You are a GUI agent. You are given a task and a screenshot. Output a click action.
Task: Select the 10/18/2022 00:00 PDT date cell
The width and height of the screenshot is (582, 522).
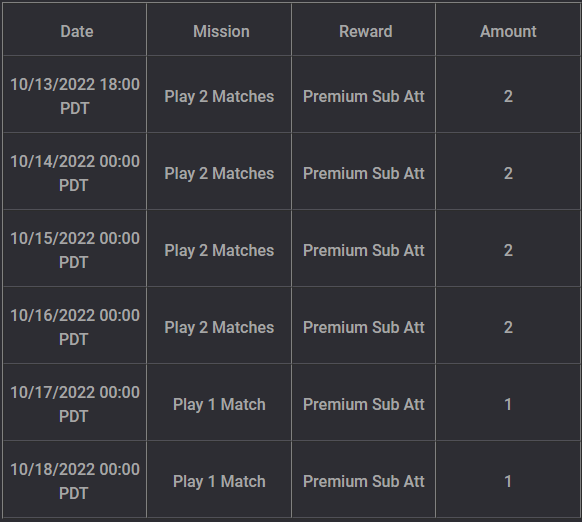click(x=75, y=481)
